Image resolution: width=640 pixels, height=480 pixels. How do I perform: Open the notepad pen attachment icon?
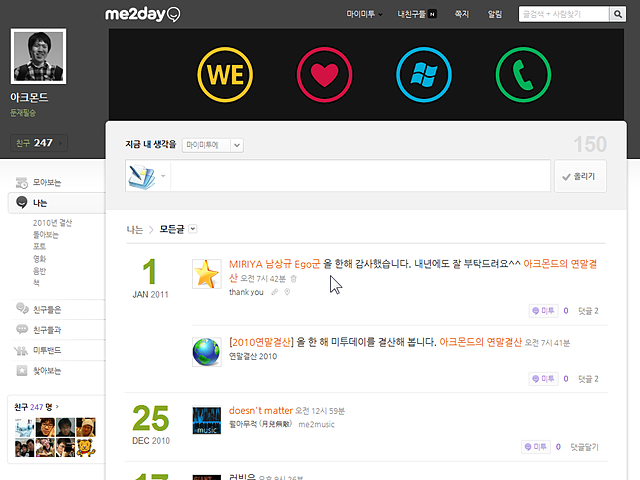click(140, 176)
